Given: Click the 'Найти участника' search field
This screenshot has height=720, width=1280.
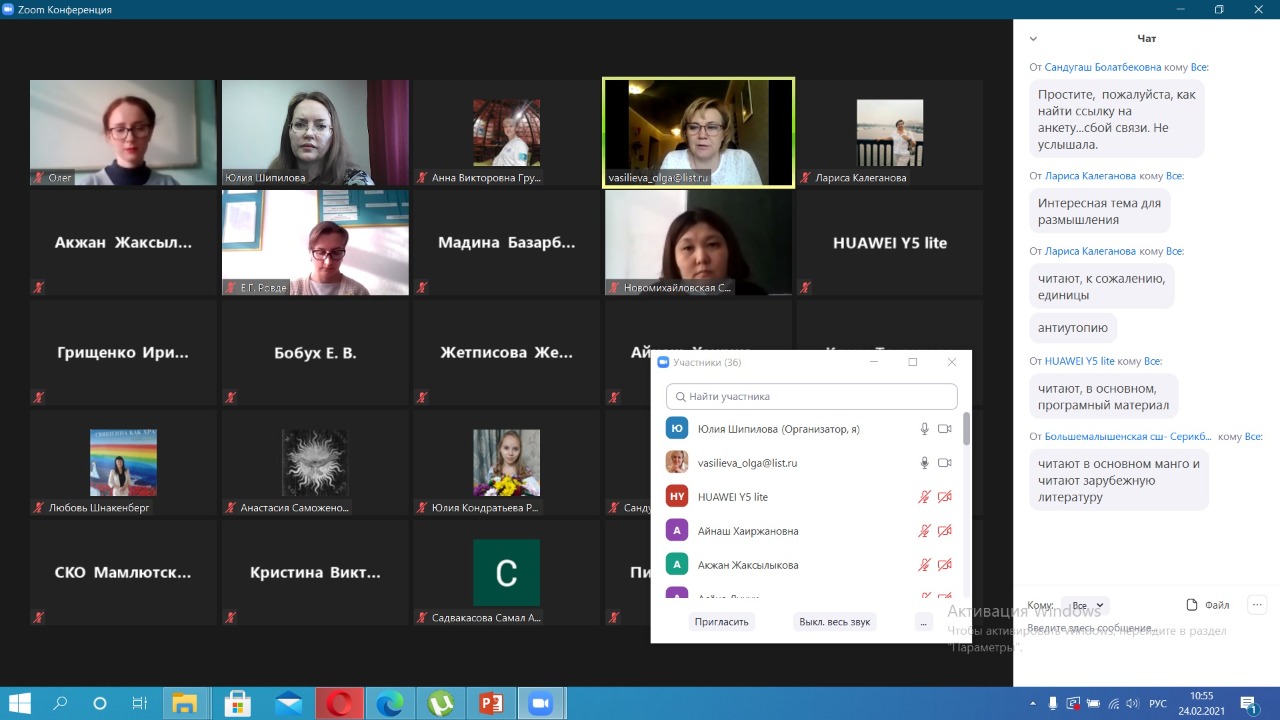Looking at the screenshot, I should 811,396.
